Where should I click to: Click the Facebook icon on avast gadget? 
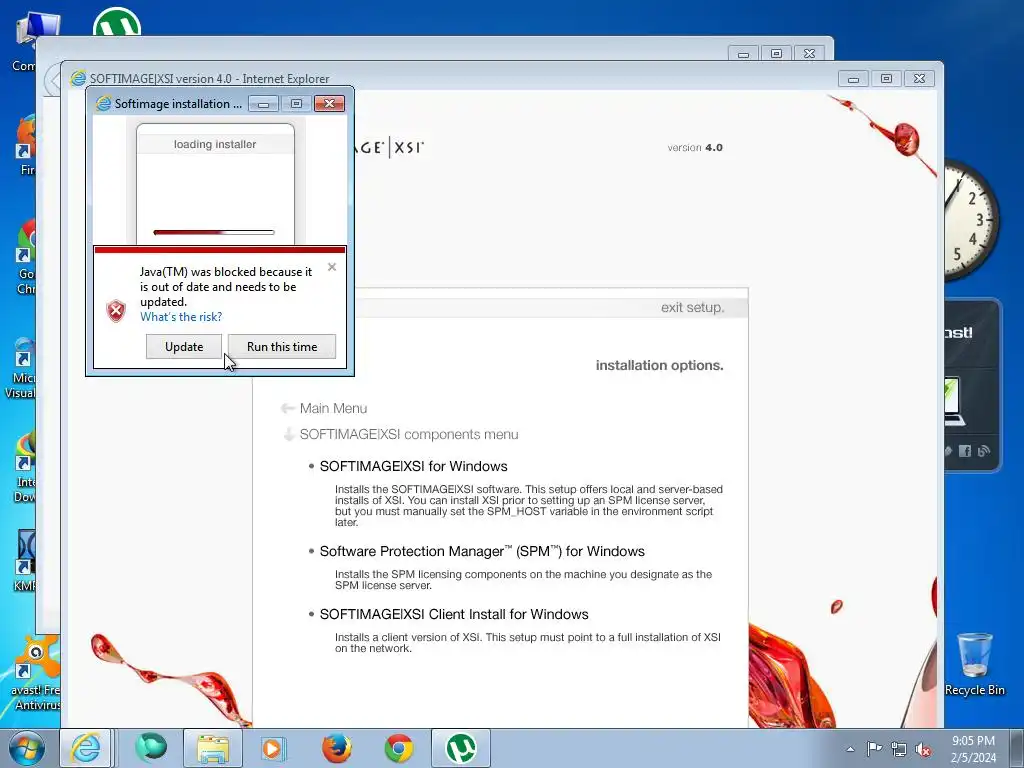(965, 451)
